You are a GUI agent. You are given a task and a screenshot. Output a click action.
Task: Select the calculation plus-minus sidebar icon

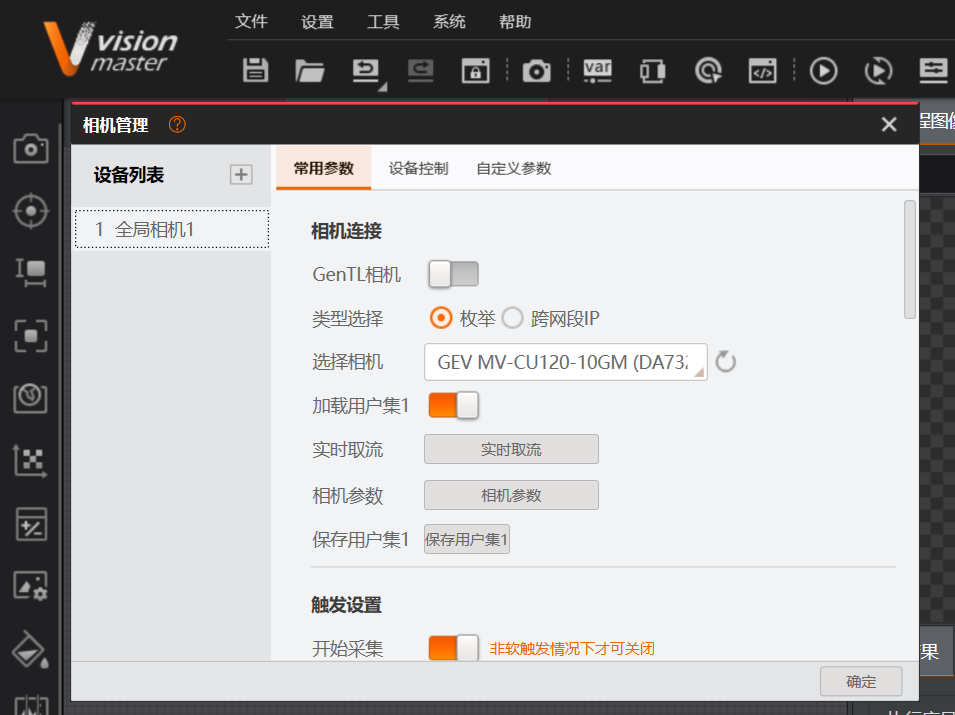pos(30,524)
